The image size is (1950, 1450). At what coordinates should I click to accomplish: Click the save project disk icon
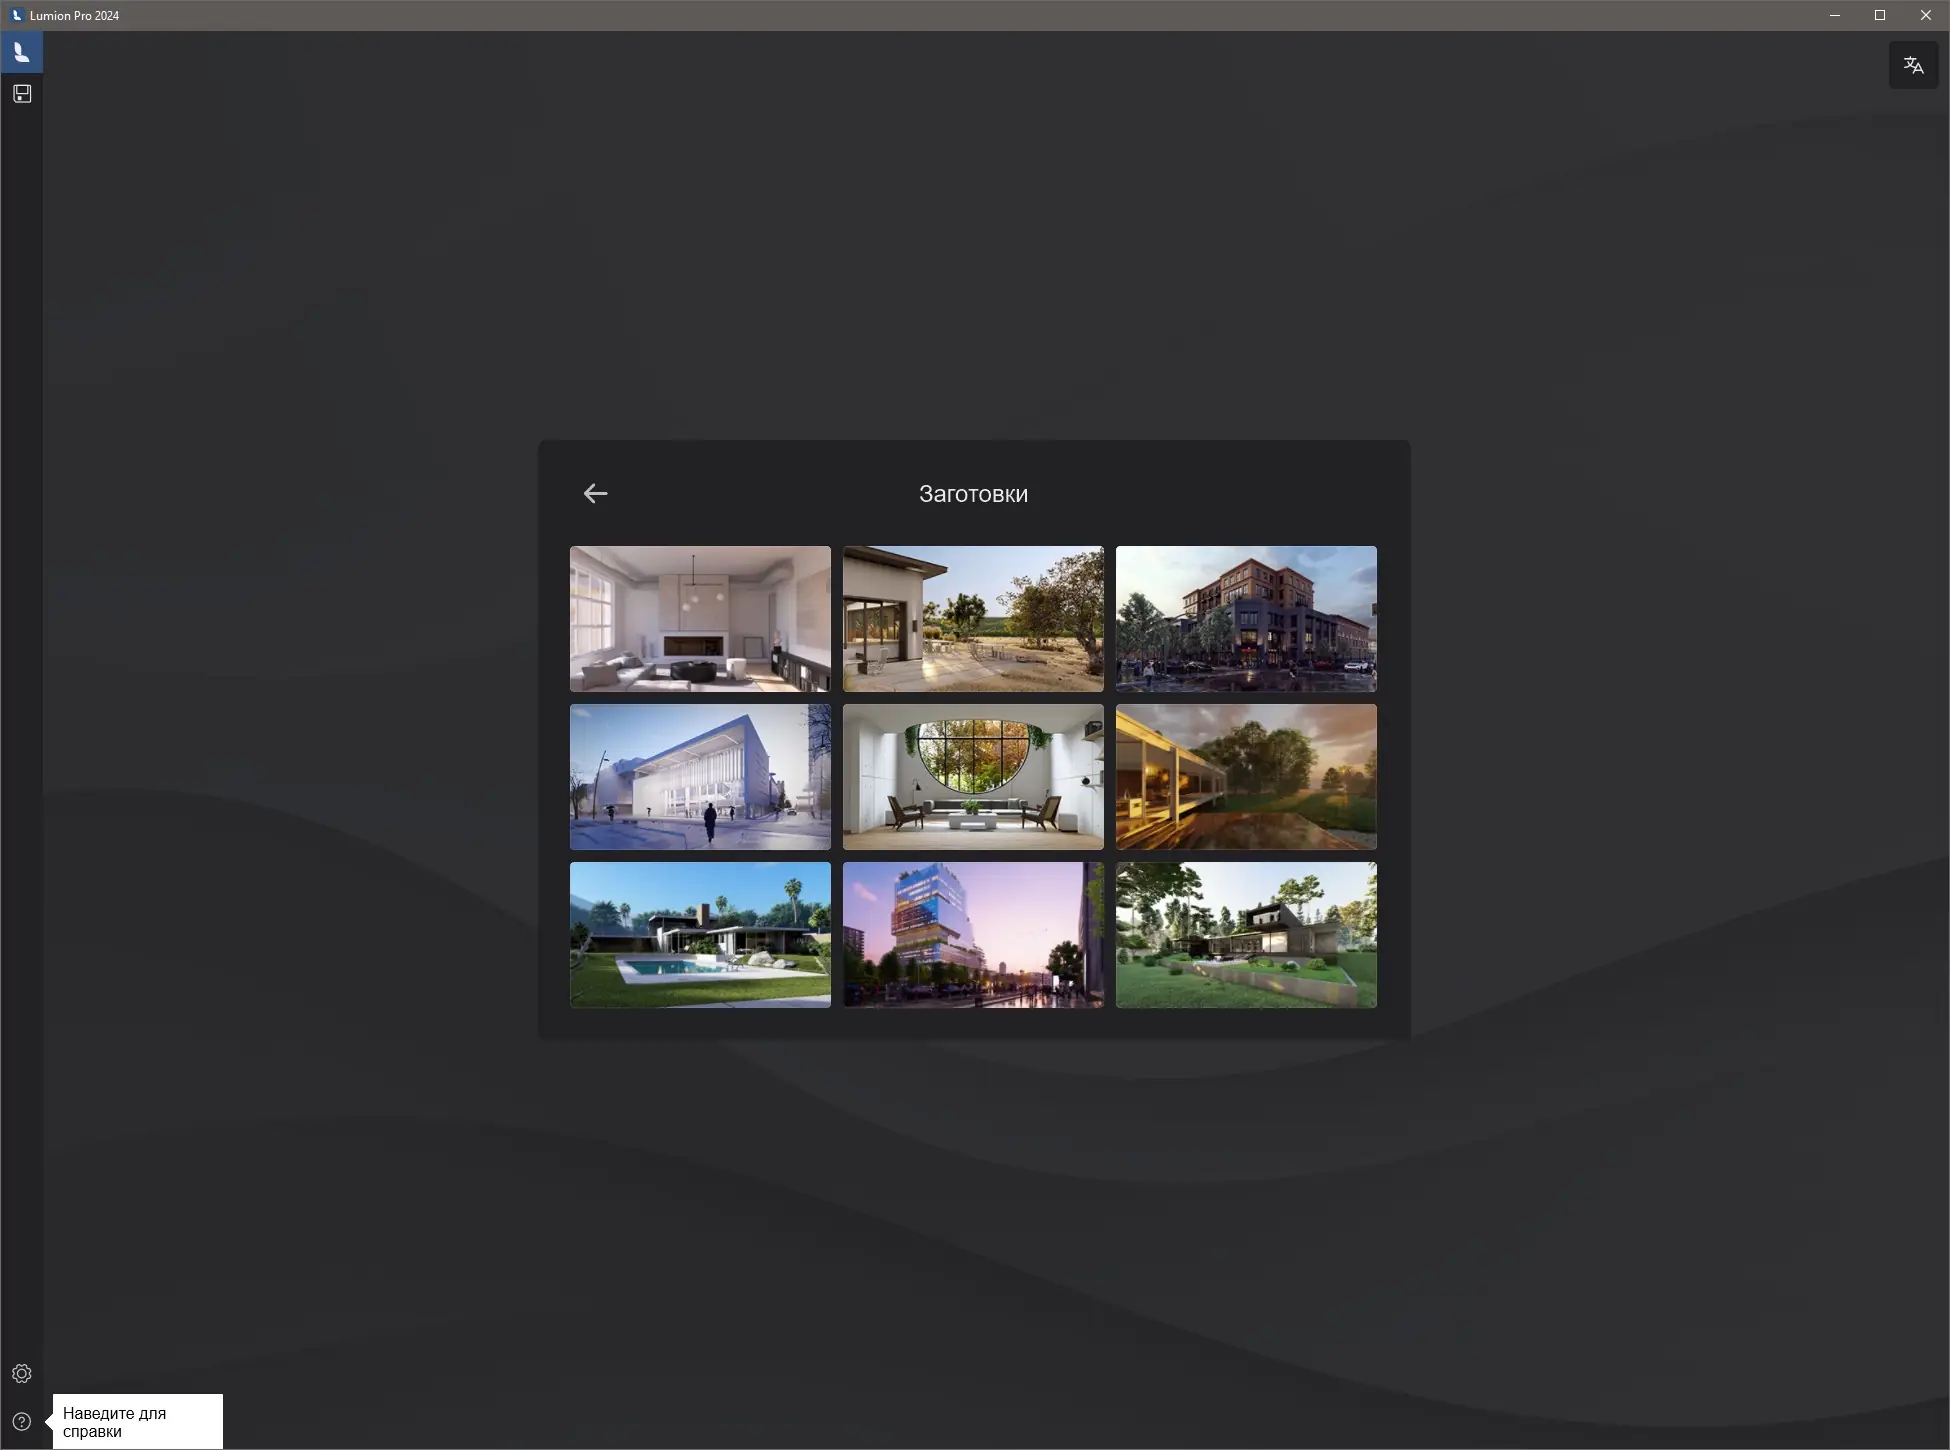[x=22, y=94]
